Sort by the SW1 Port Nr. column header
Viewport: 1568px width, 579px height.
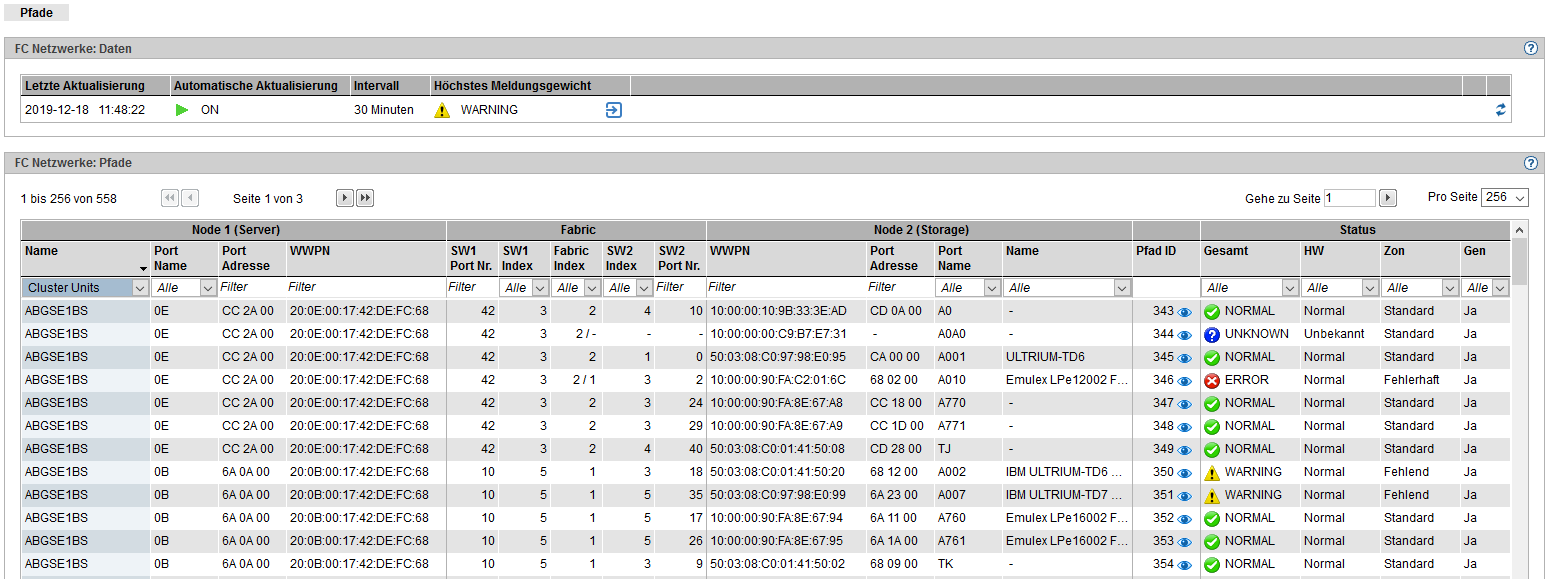[x=472, y=258]
